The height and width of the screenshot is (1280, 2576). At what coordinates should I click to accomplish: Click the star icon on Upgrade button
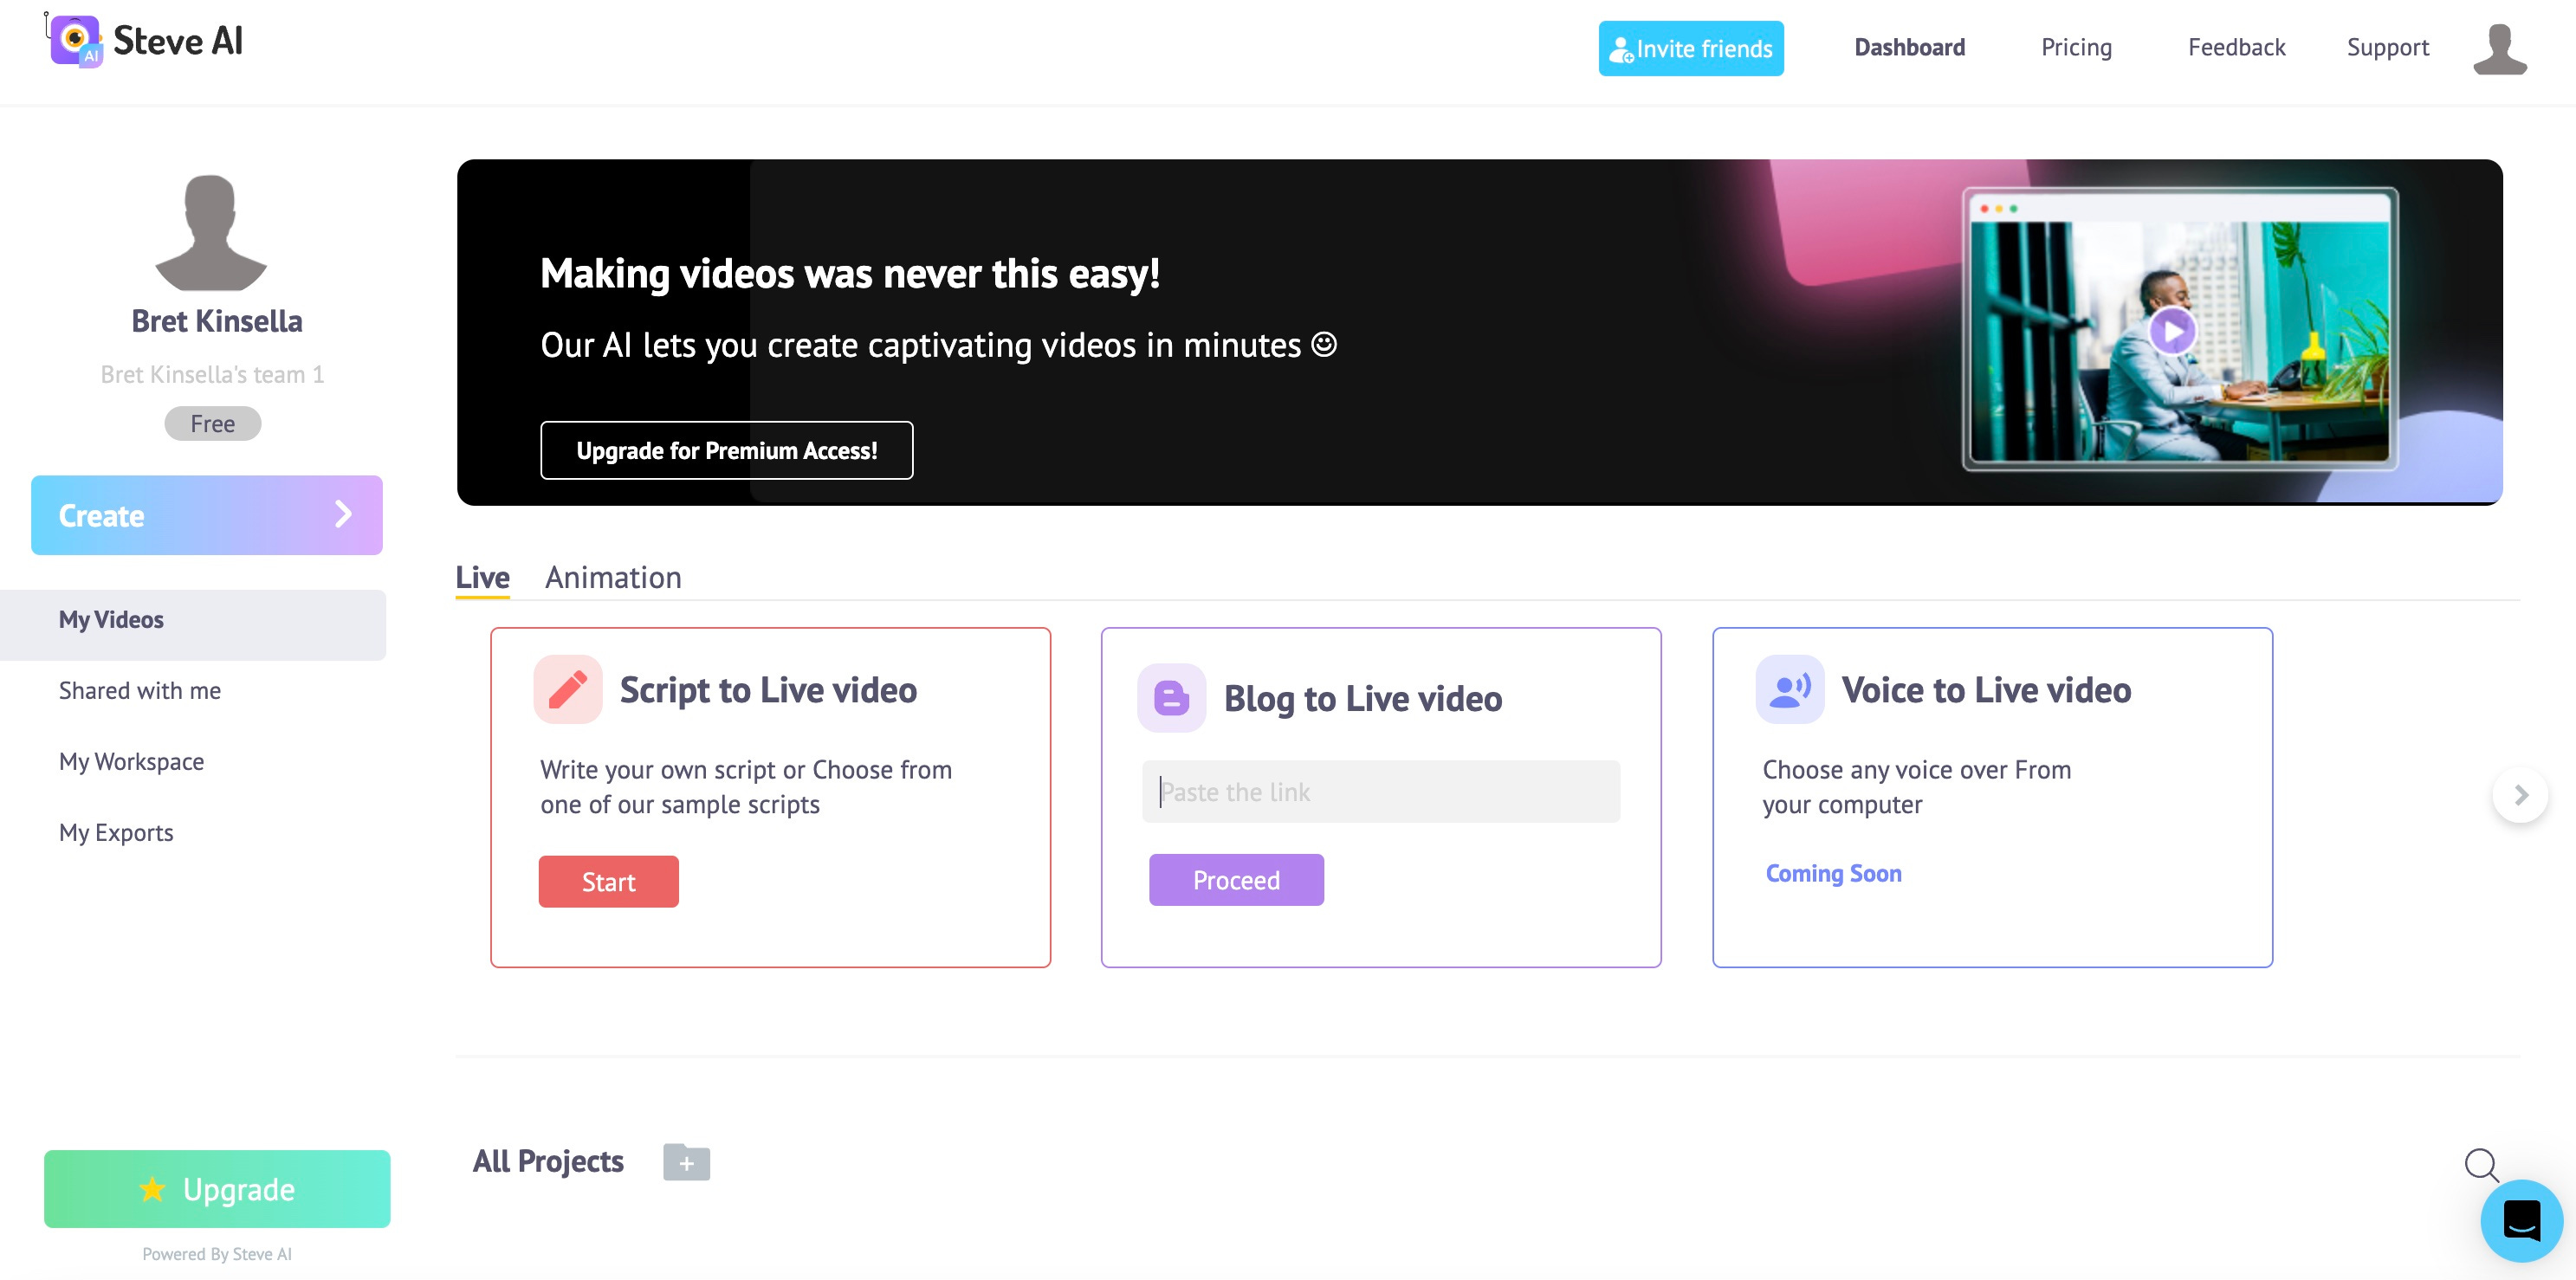pyautogui.click(x=152, y=1189)
